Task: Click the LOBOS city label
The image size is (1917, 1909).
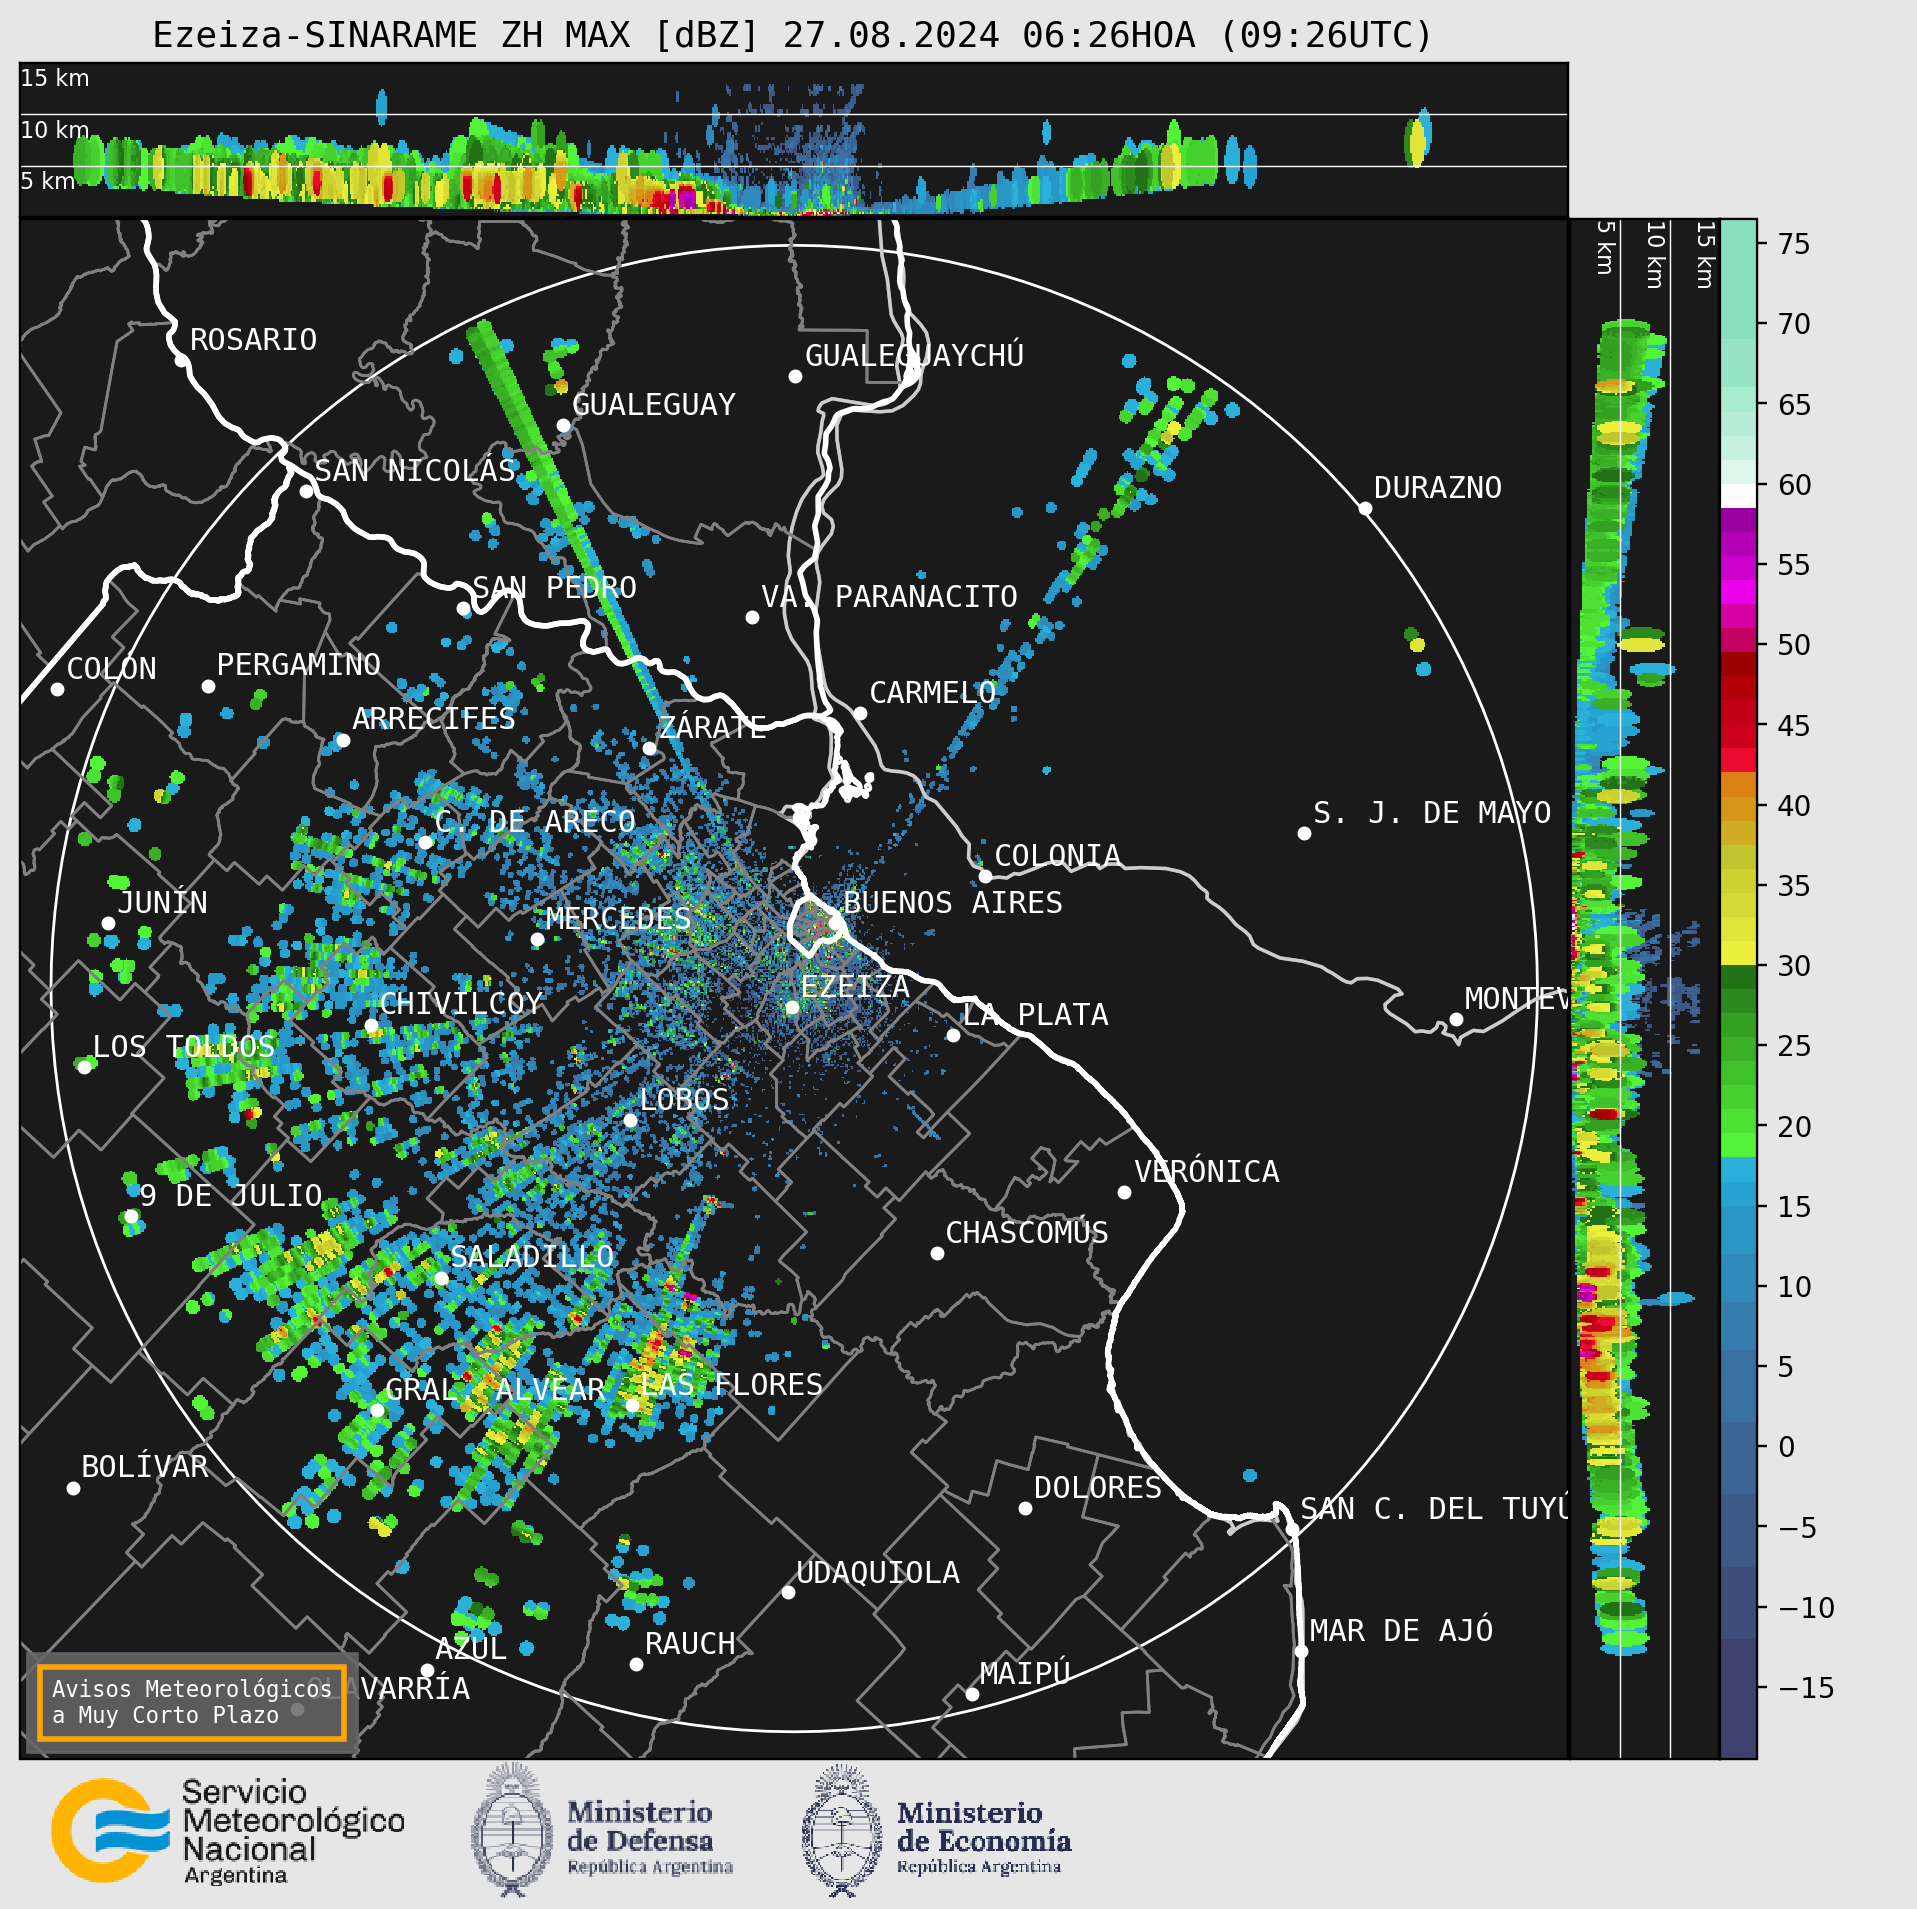Action: (x=684, y=1100)
